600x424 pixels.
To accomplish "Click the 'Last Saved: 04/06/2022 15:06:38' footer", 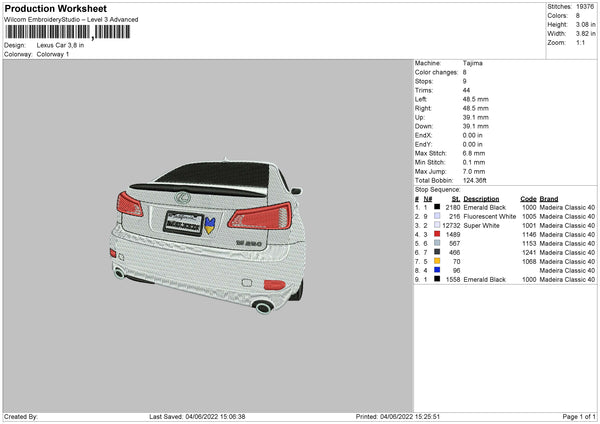I will [x=197, y=416].
